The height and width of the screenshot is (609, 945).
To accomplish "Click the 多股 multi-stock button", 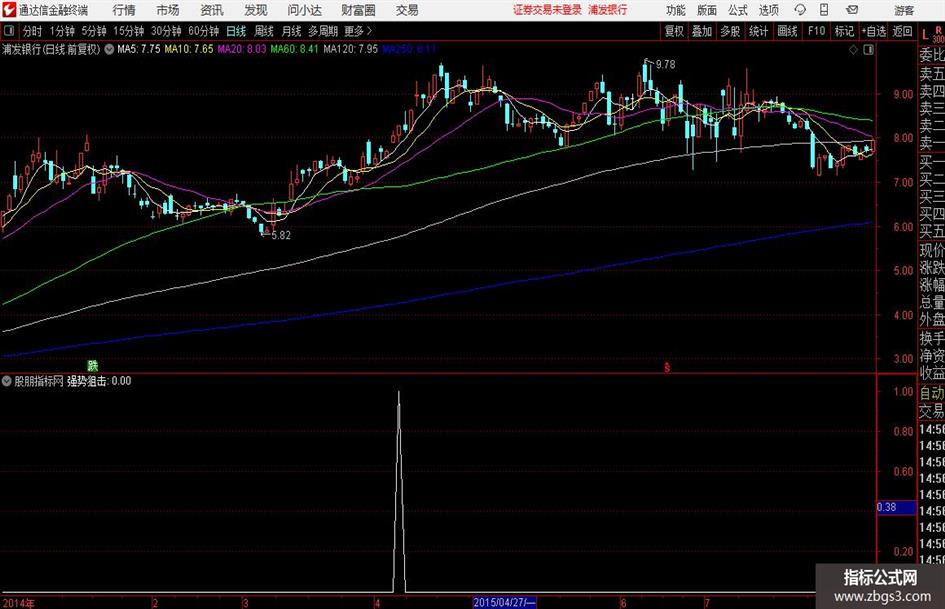I will tap(730, 31).
